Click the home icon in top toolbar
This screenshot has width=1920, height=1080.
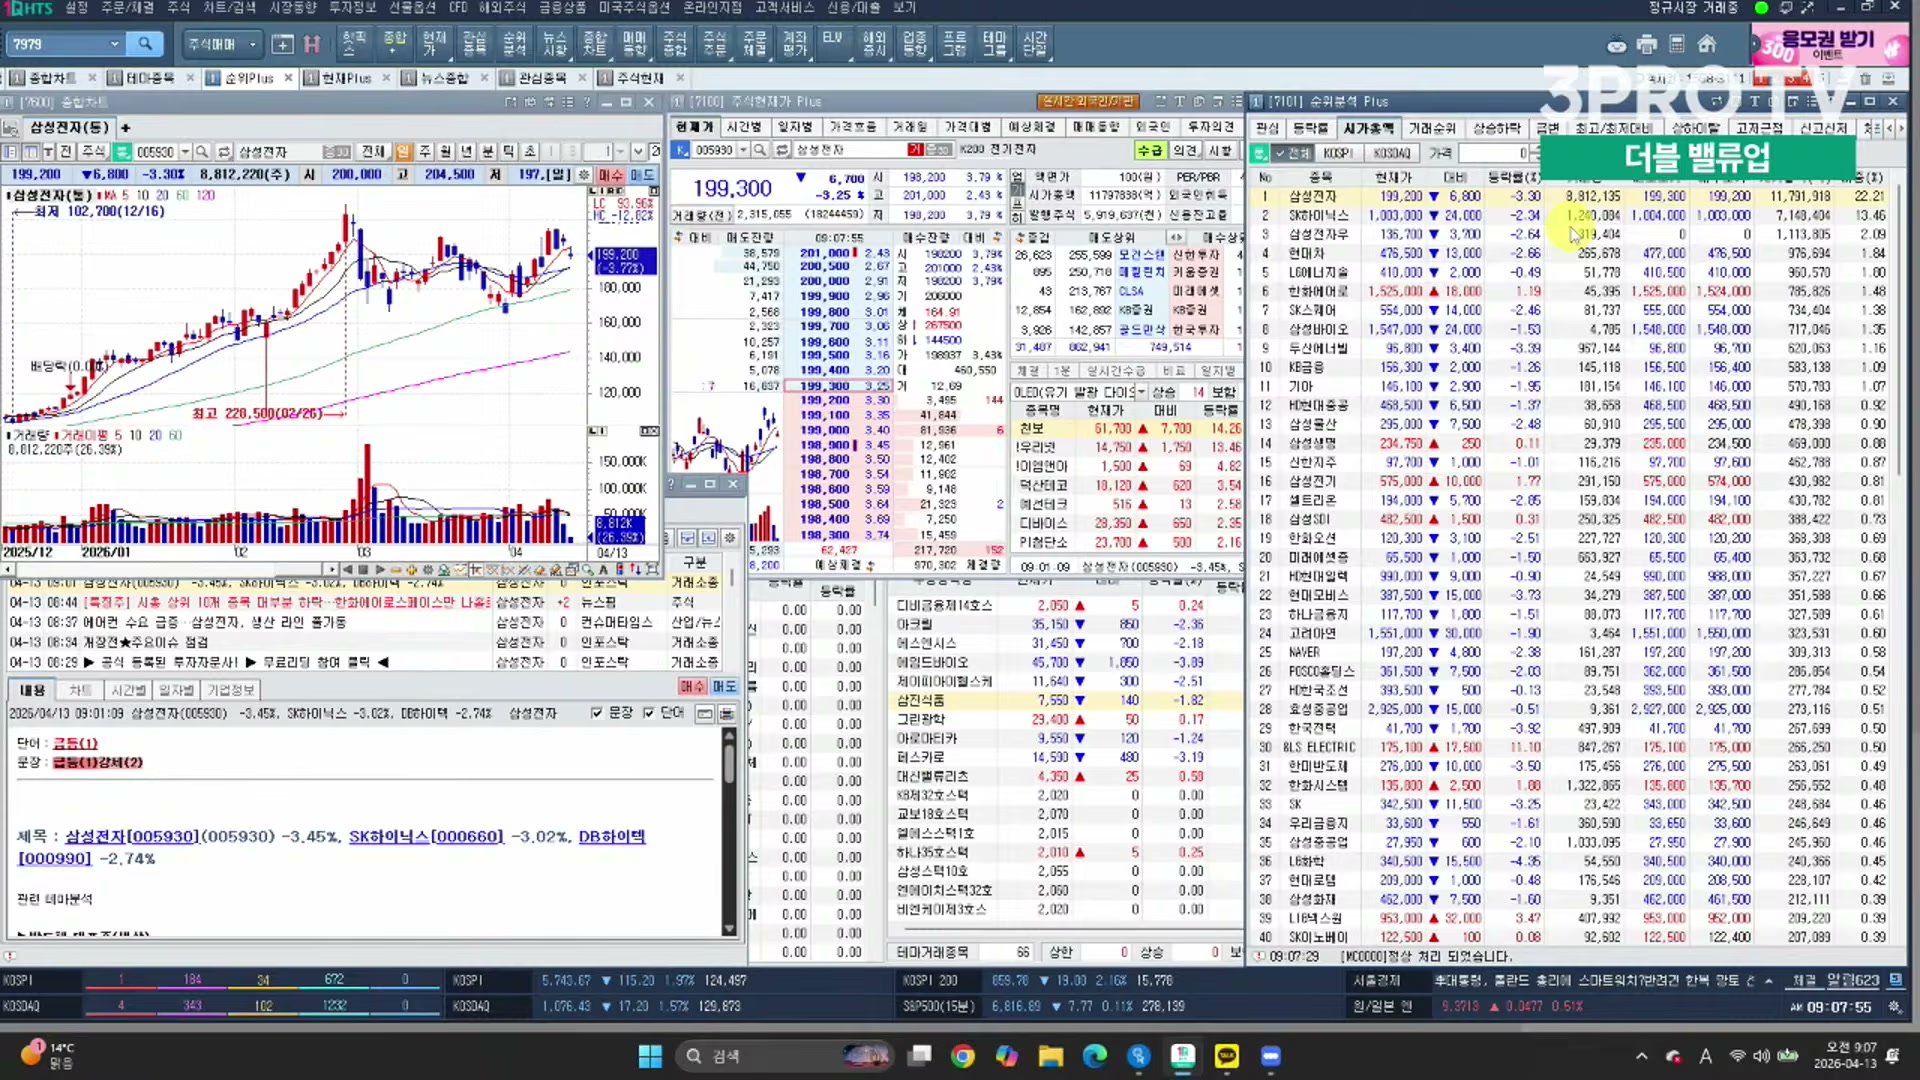1707,44
